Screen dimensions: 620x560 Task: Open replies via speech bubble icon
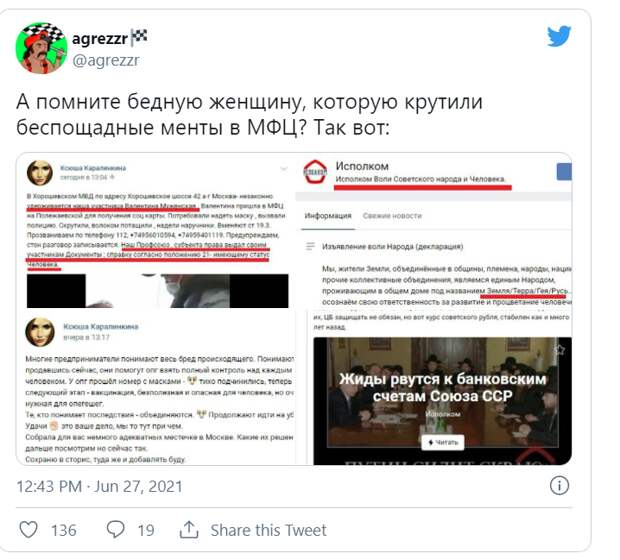click(115, 530)
